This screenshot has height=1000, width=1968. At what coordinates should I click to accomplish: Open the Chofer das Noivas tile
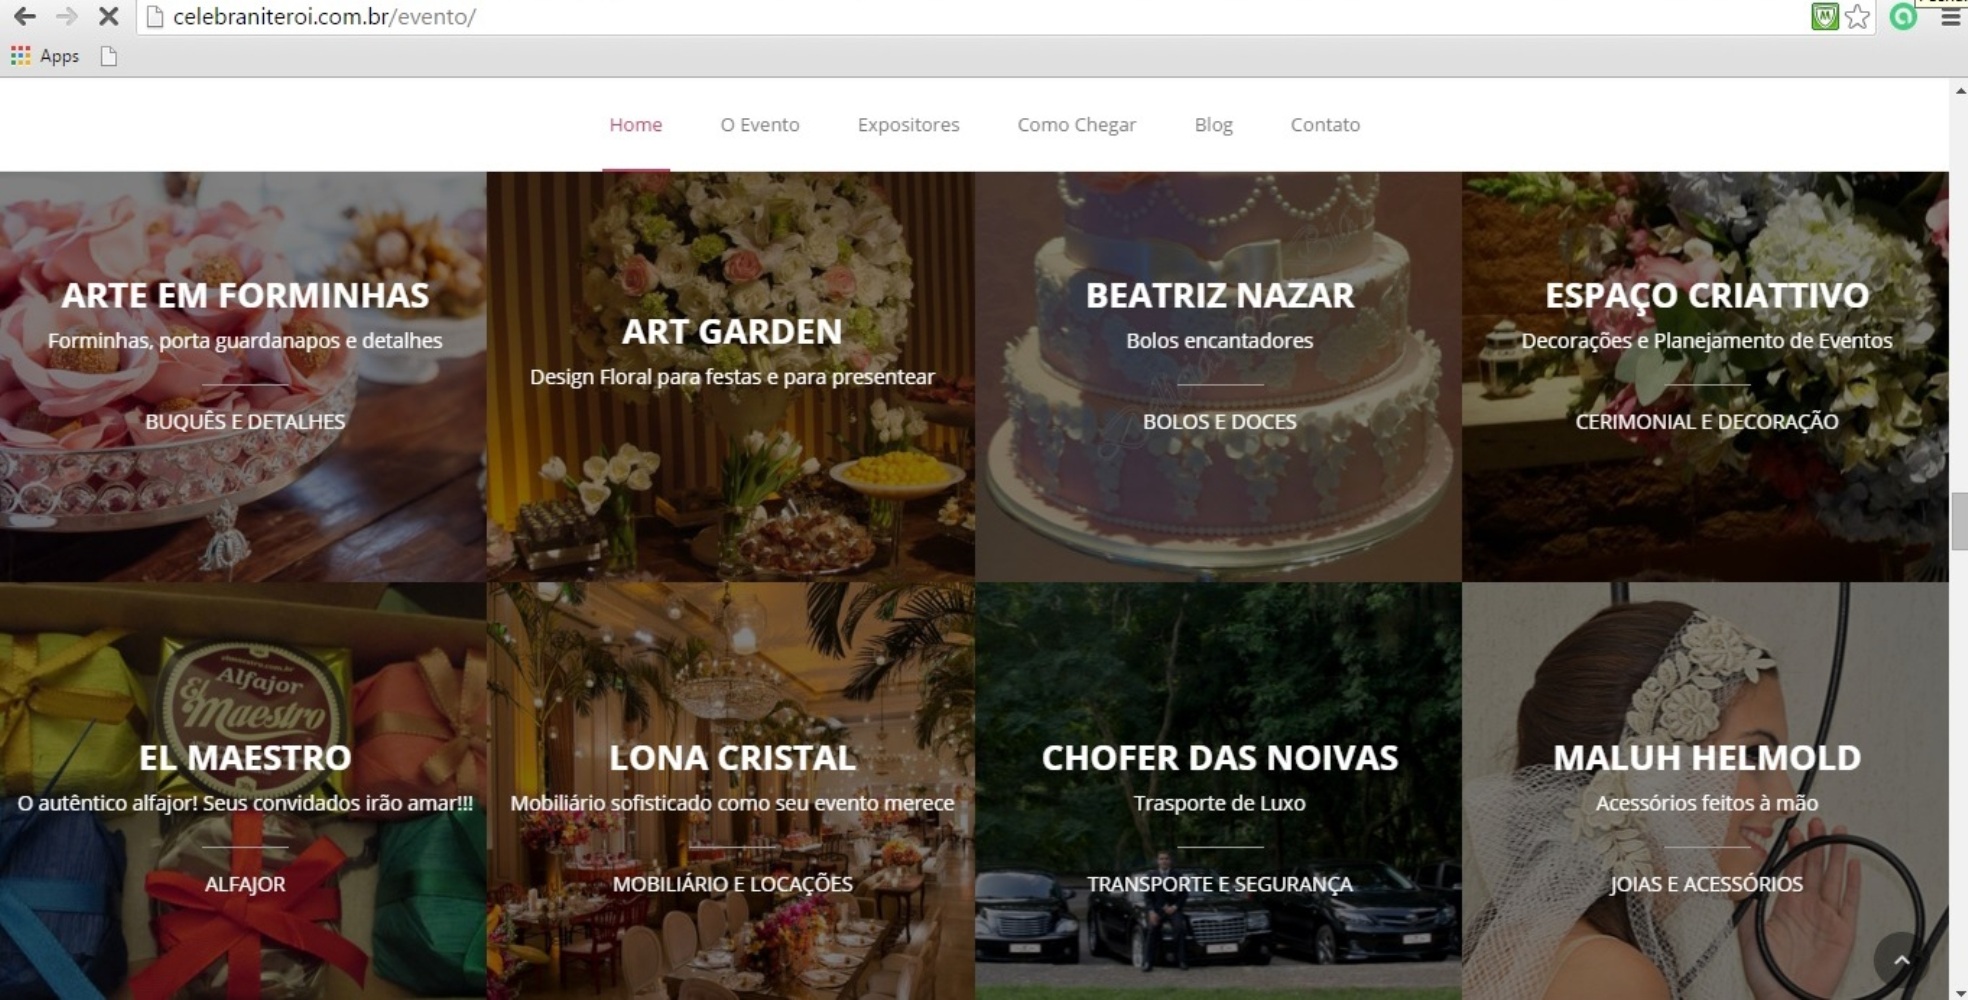click(x=1219, y=791)
